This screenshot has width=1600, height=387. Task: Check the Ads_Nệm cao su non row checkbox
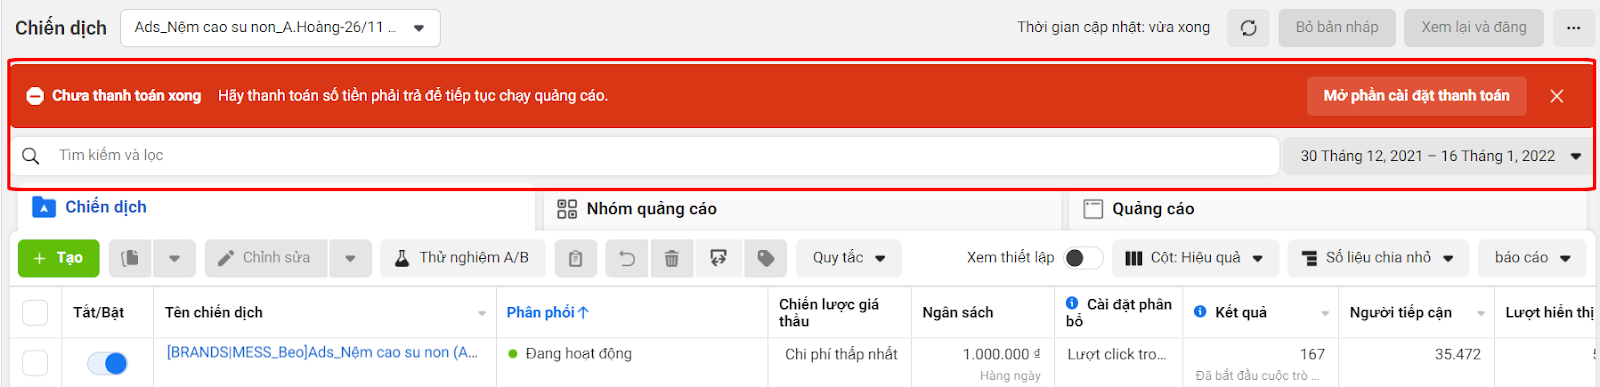tap(35, 363)
